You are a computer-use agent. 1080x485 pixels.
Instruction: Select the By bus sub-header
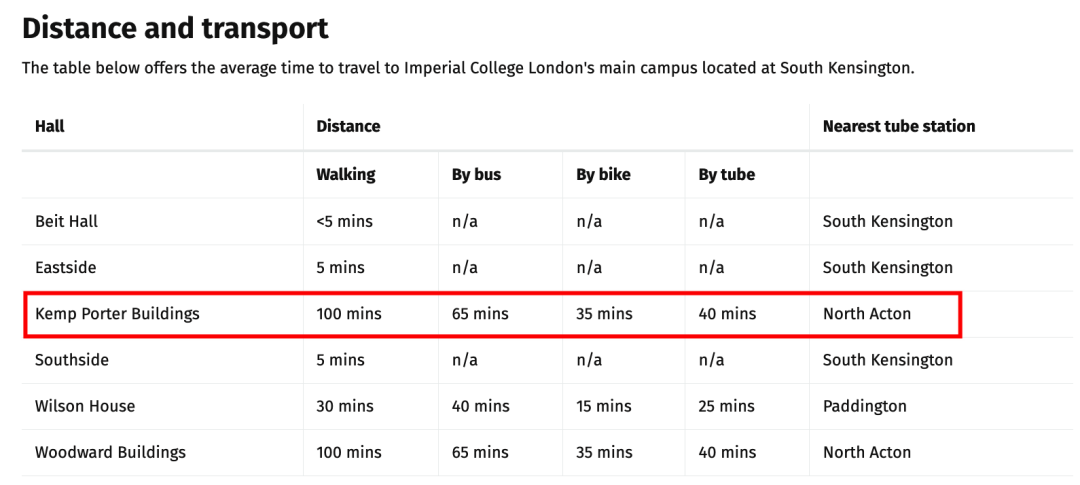(477, 175)
